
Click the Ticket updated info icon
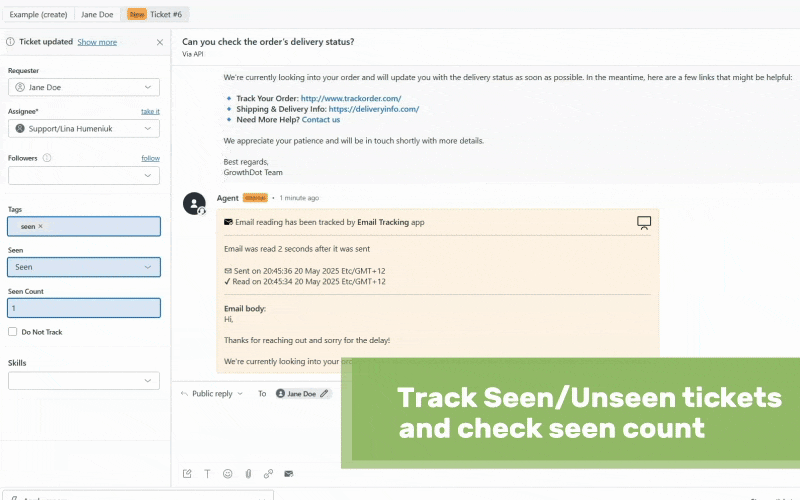tap(10, 42)
